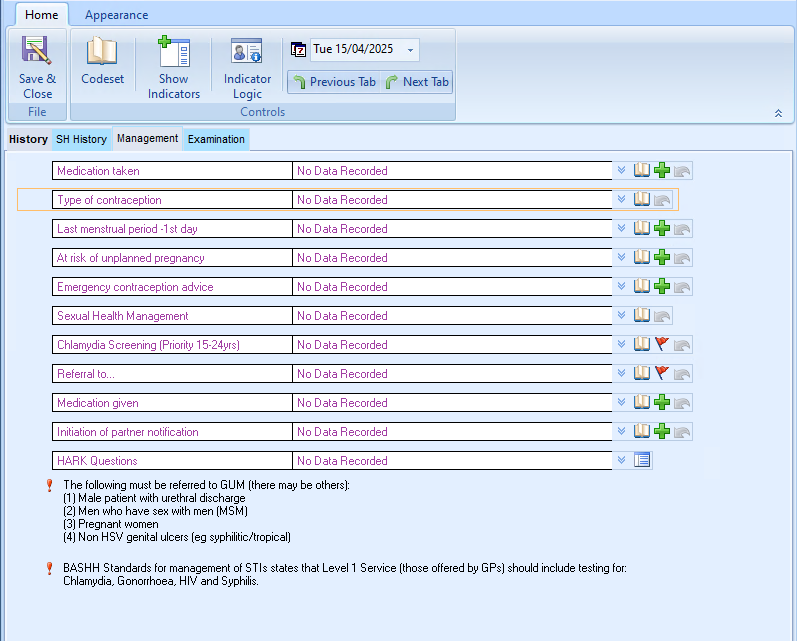
Task: Click At risk of unplanned pregnancy label
Action: coord(131,258)
